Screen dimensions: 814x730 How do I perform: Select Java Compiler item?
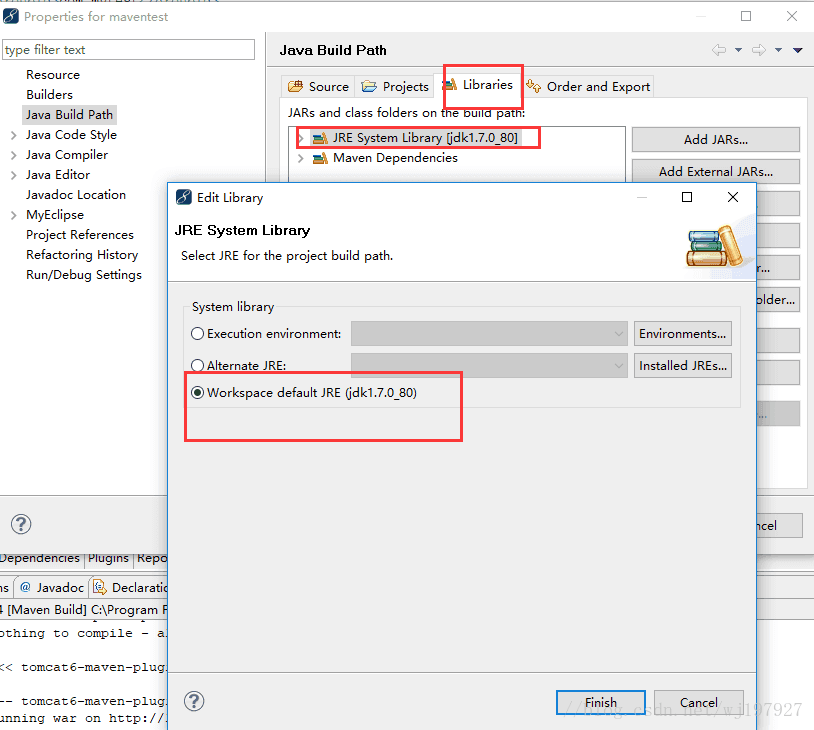(x=67, y=155)
